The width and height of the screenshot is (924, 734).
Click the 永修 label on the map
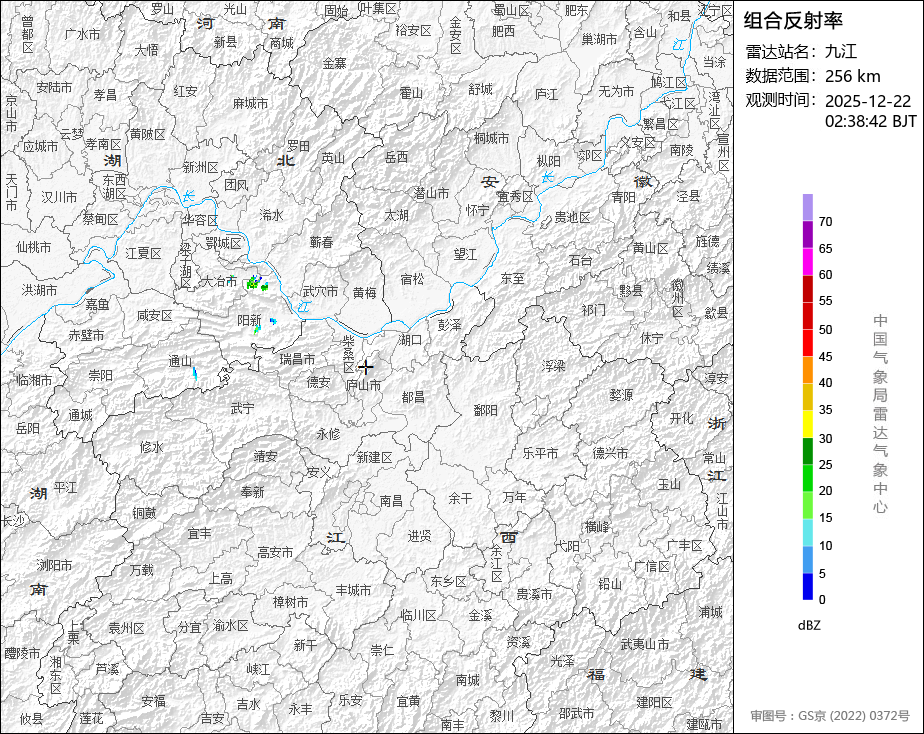[329, 434]
